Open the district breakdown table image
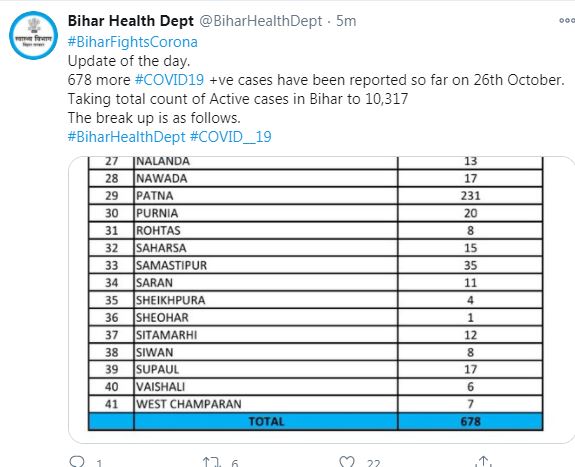The image size is (575, 467). tap(322, 300)
